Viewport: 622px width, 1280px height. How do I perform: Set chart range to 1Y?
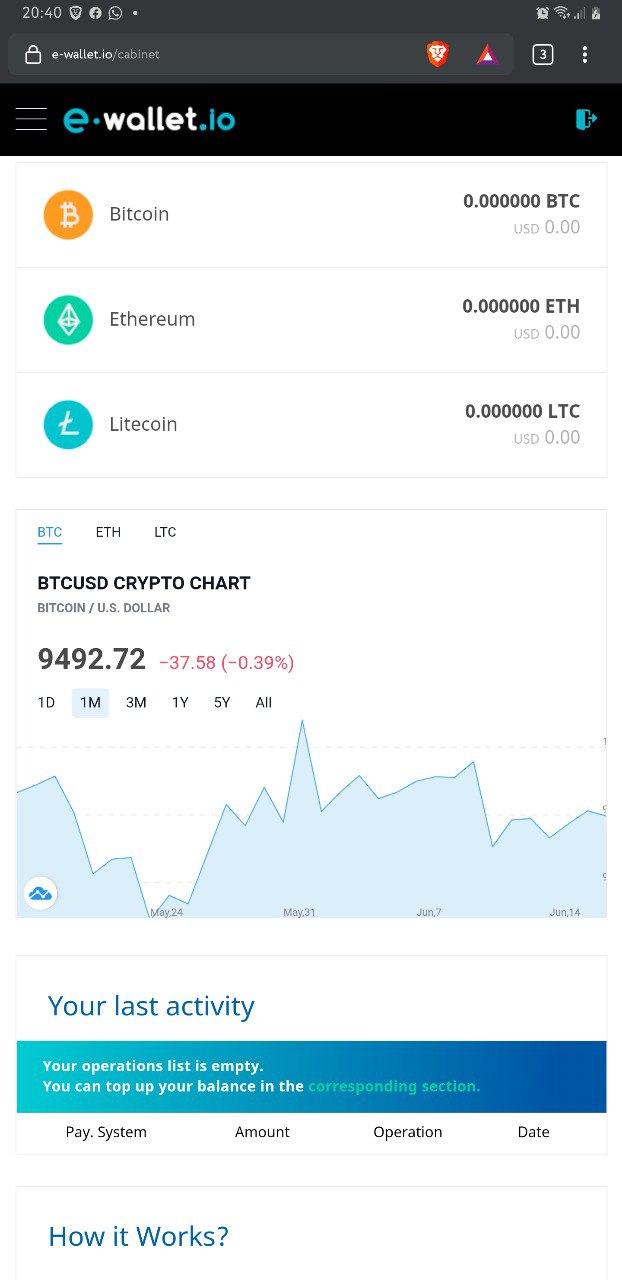tap(180, 703)
